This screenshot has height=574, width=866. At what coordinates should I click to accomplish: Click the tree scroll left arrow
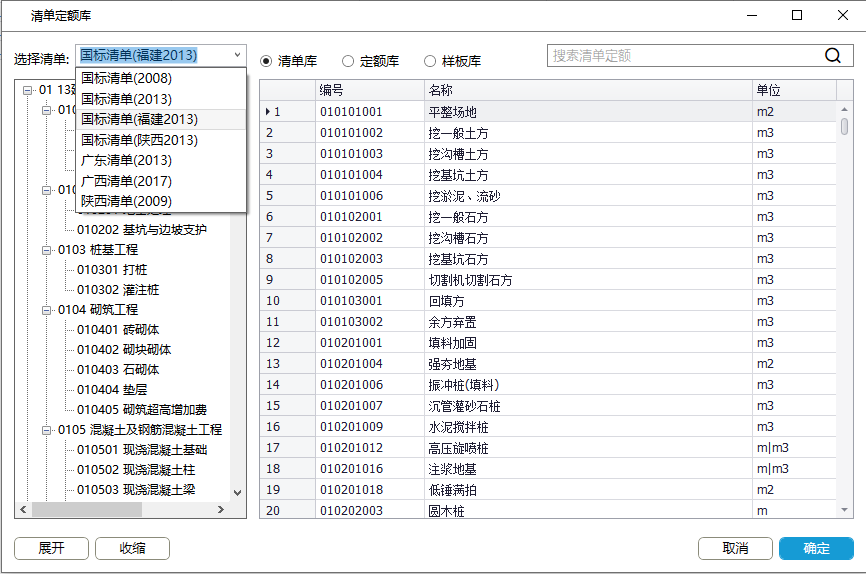(x=23, y=509)
